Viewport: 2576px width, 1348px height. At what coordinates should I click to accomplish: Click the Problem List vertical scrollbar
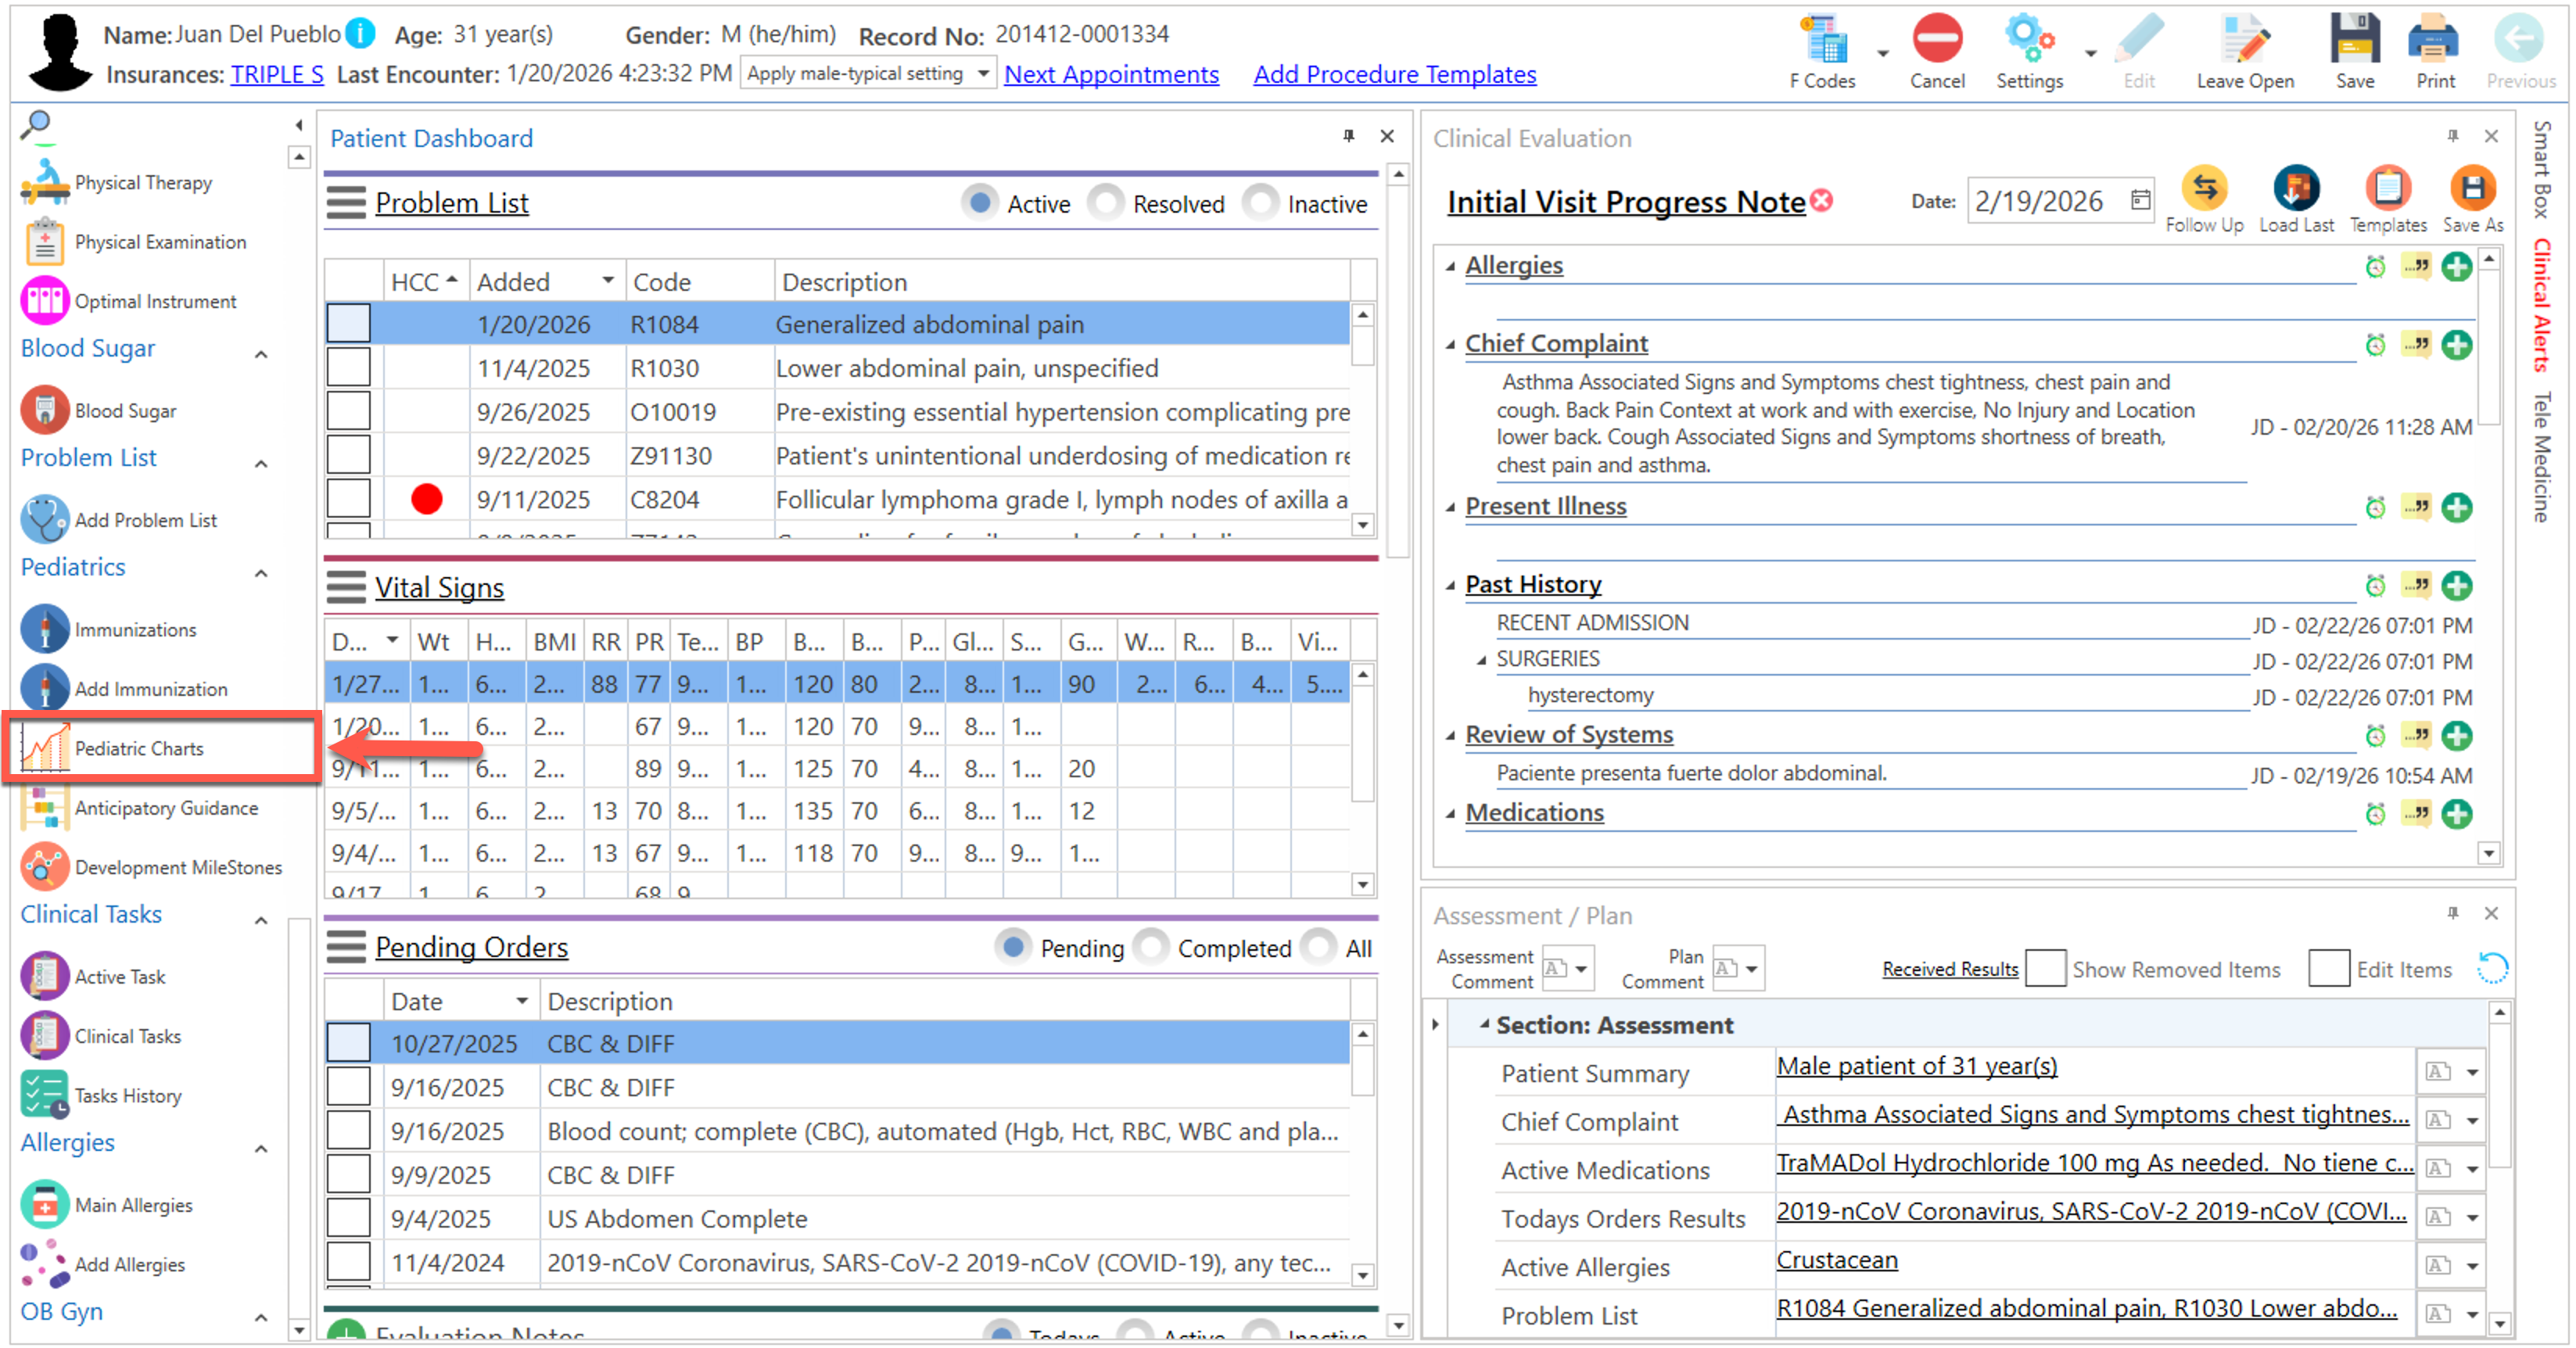click(x=1362, y=420)
